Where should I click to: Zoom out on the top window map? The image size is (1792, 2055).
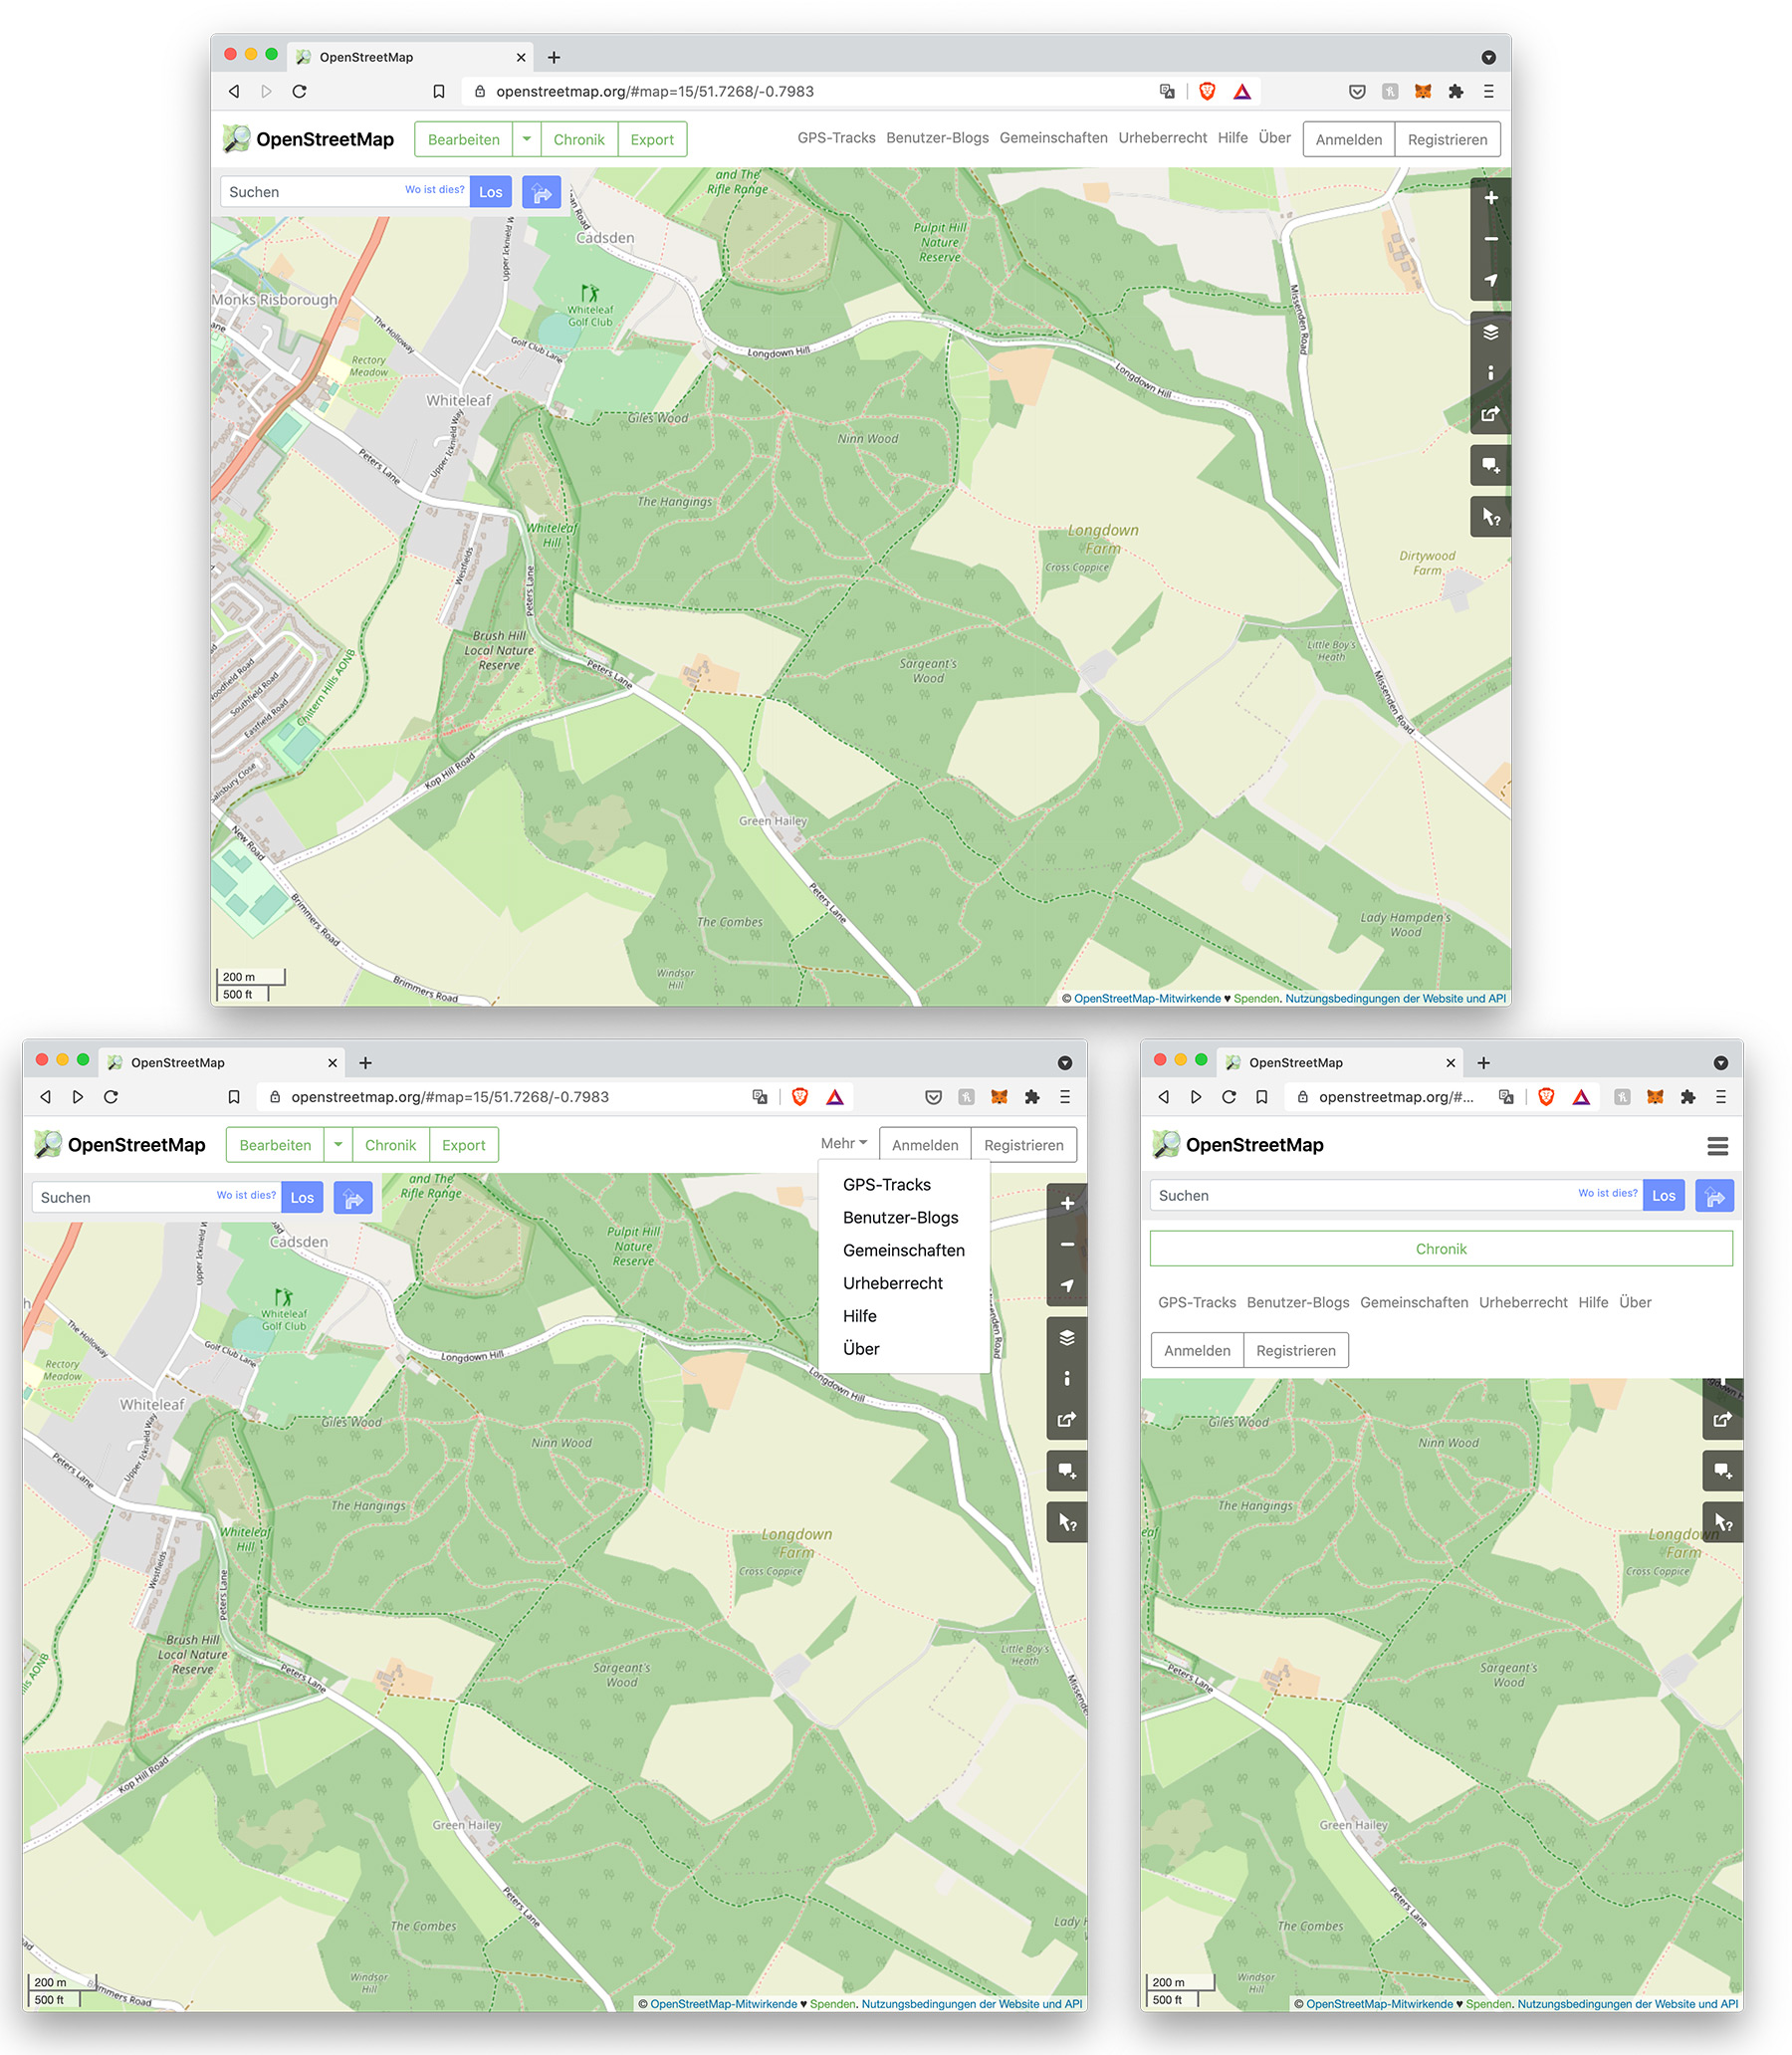pos(1490,239)
